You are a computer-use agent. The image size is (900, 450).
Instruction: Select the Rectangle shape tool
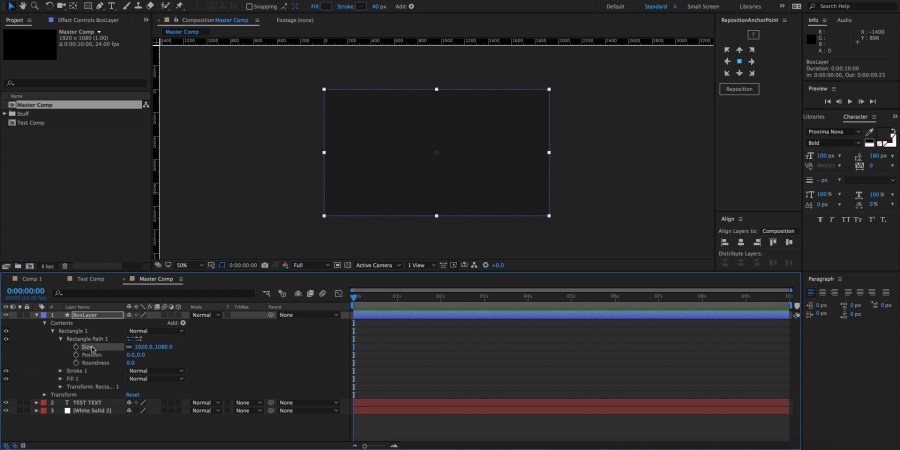tap(88, 6)
